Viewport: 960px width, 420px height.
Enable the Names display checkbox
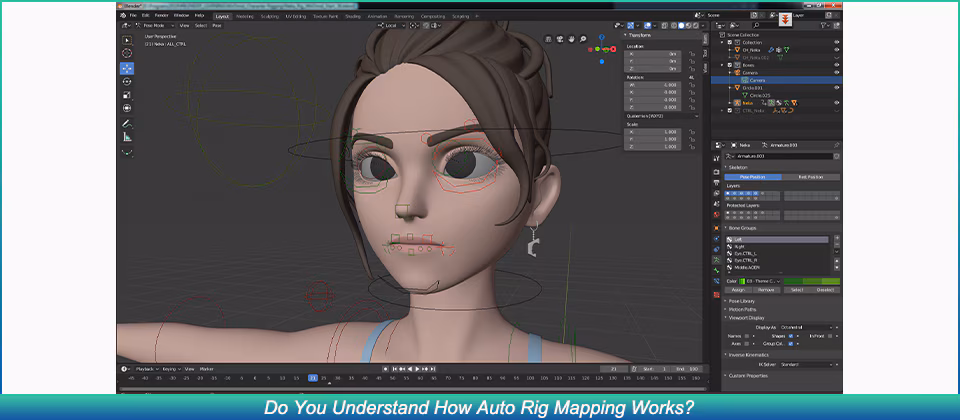[x=746, y=336]
